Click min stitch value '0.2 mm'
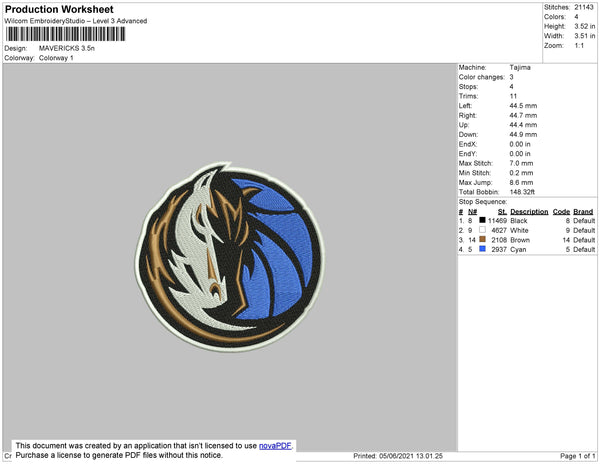 [521, 173]
